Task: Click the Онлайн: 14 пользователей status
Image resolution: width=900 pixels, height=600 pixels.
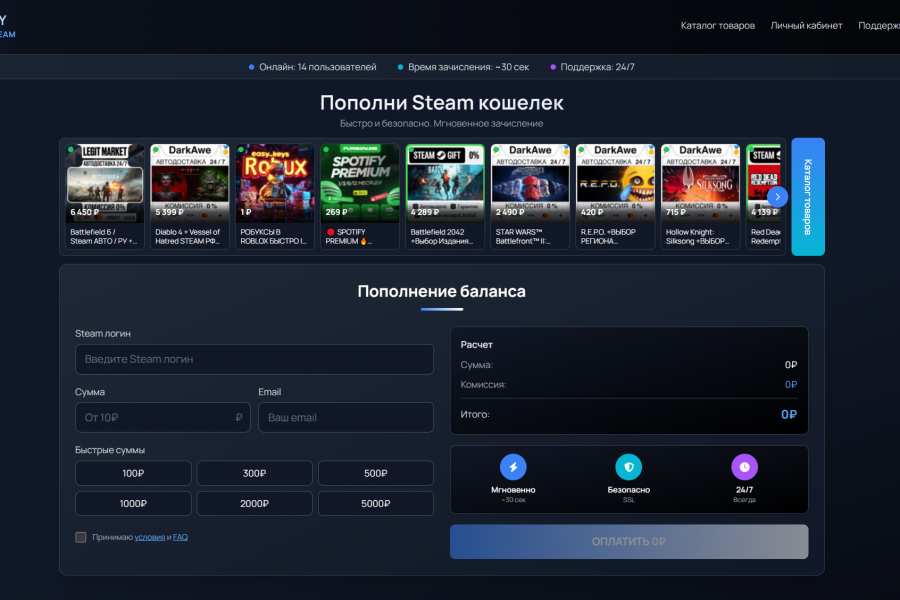Action: point(312,67)
